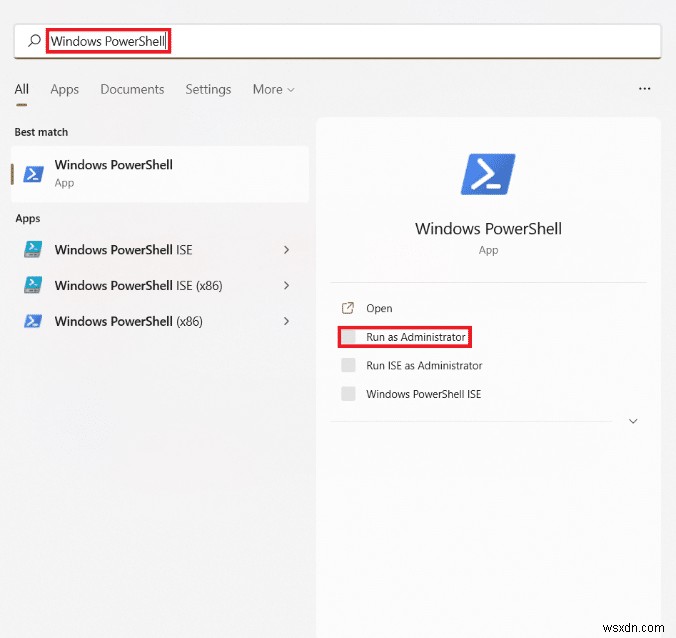The width and height of the screenshot is (676, 638).
Task: Click the icon beside Run ISE as Administrator
Action: pos(348,365)
